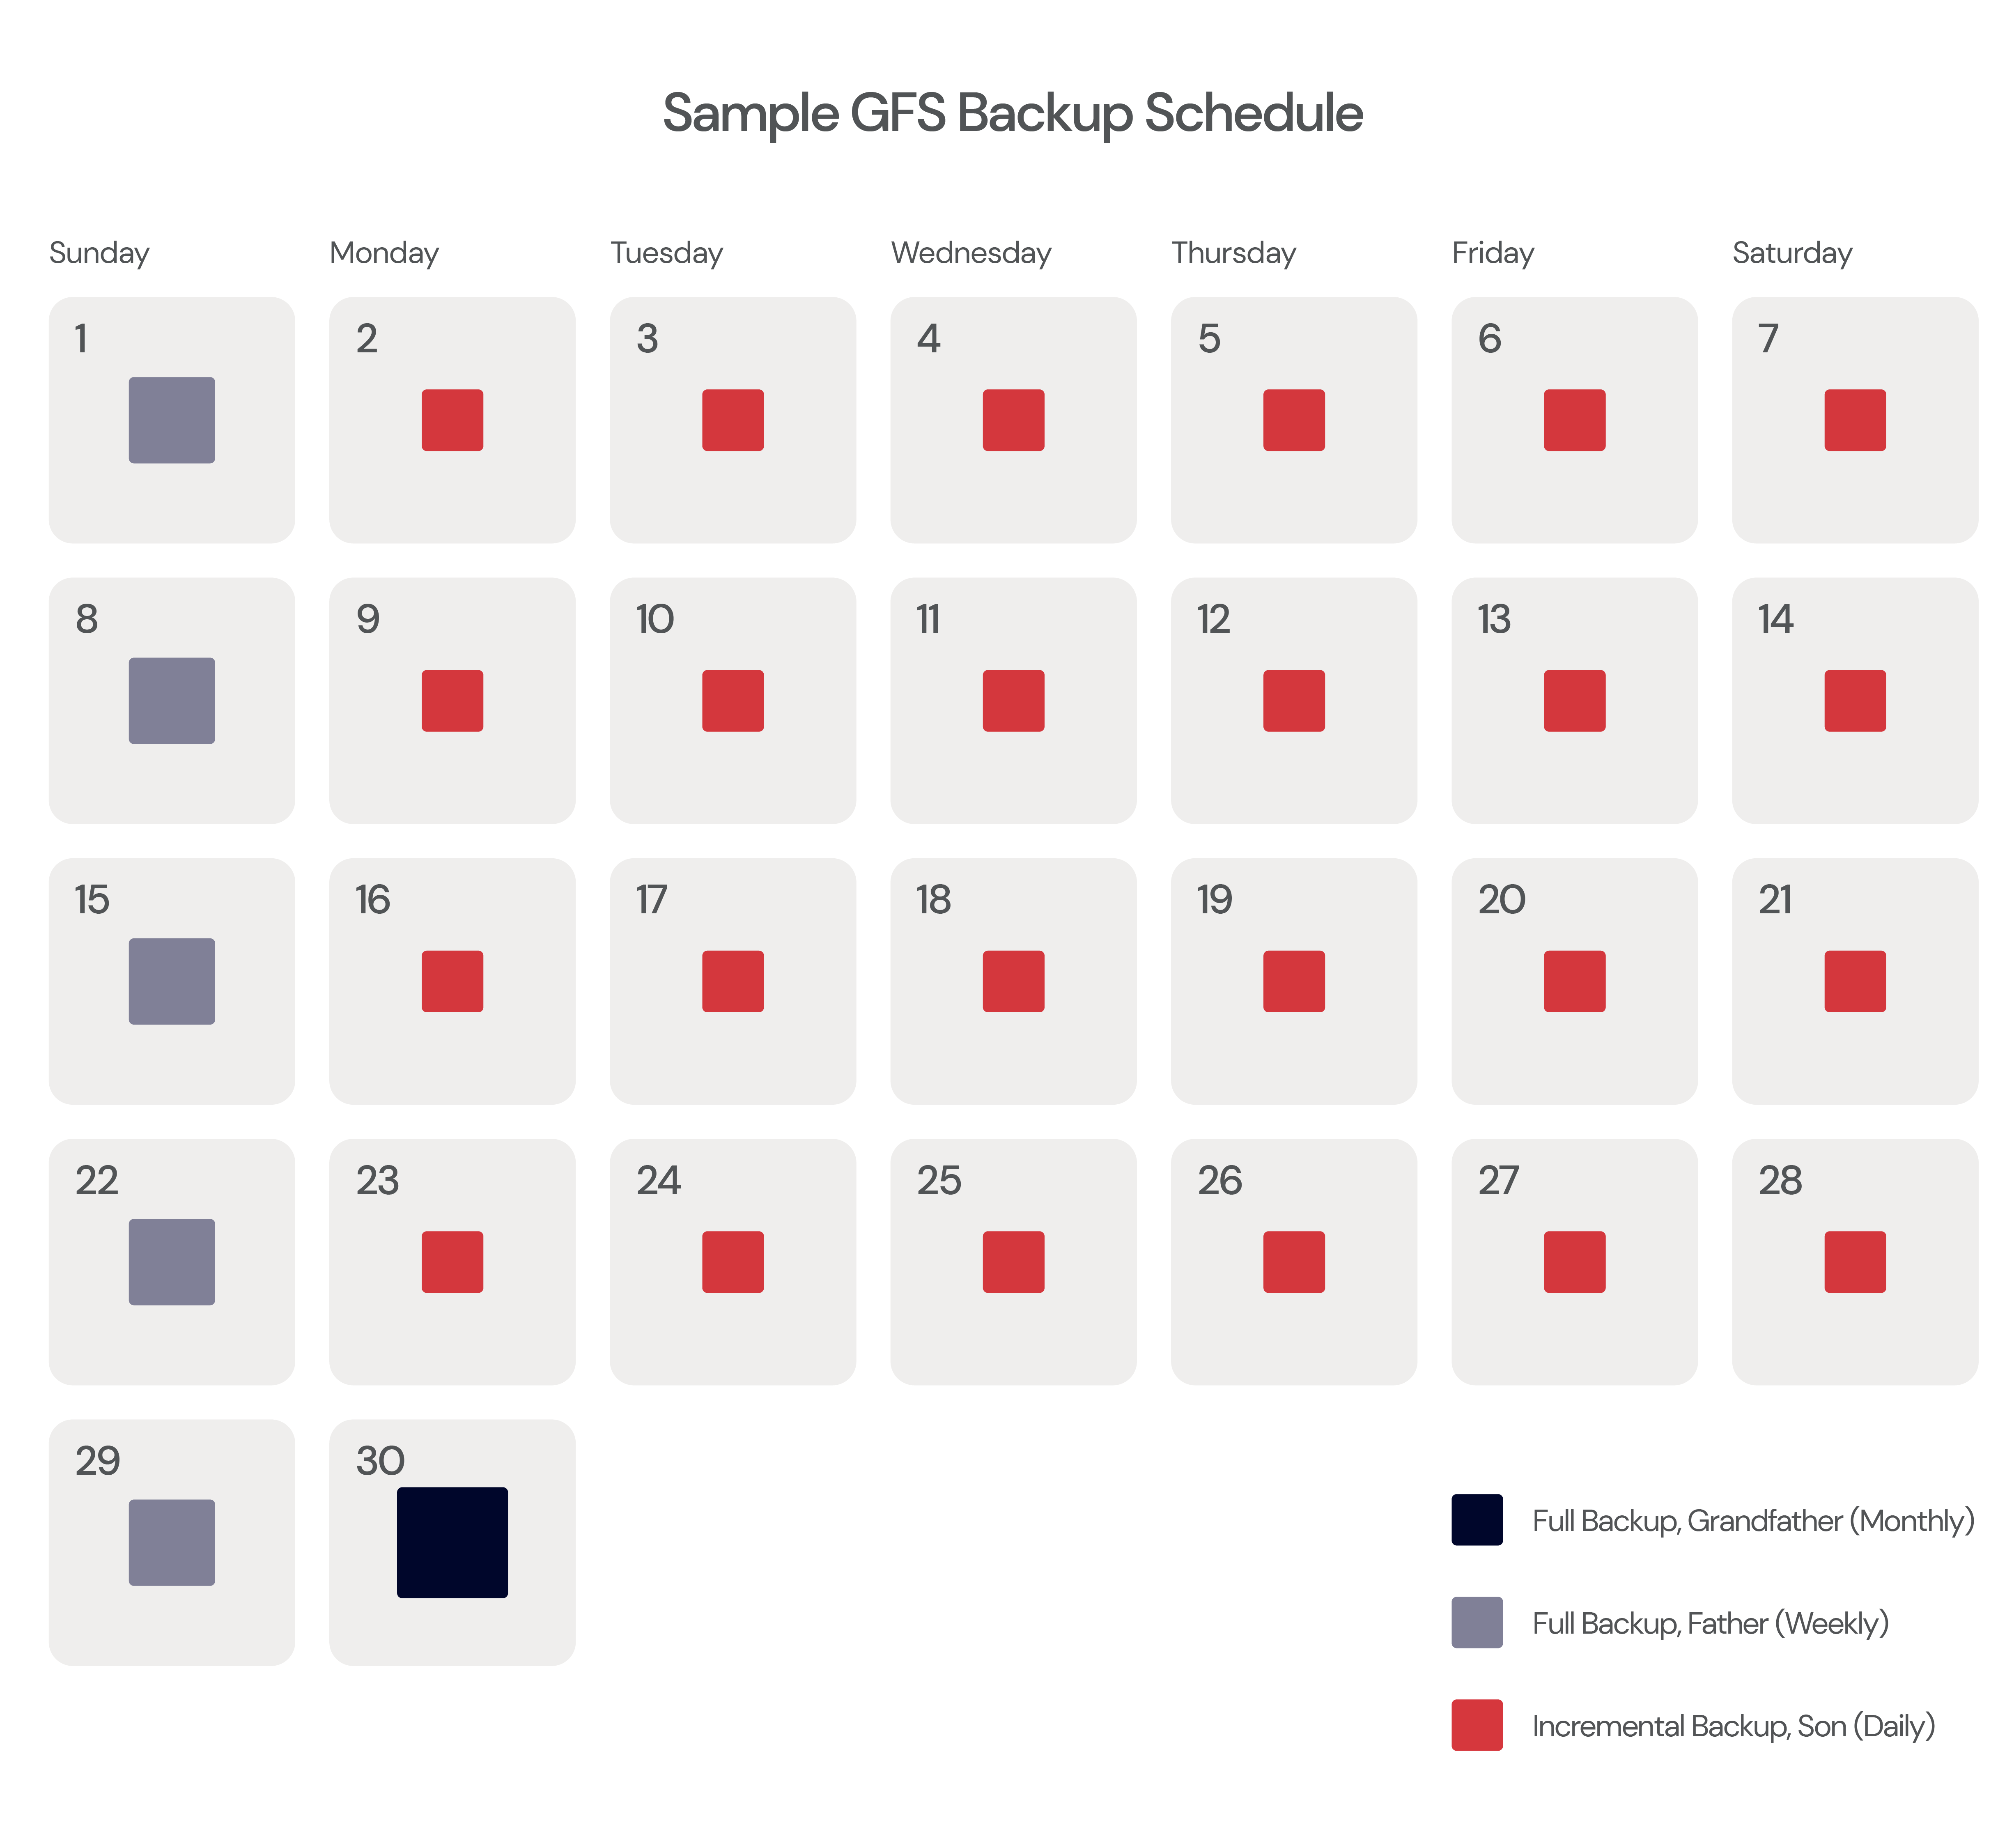The width and height of the screenshot is (2014, 1848).
Task: Select the red square on day 28
Action: click(1855, 1262)
